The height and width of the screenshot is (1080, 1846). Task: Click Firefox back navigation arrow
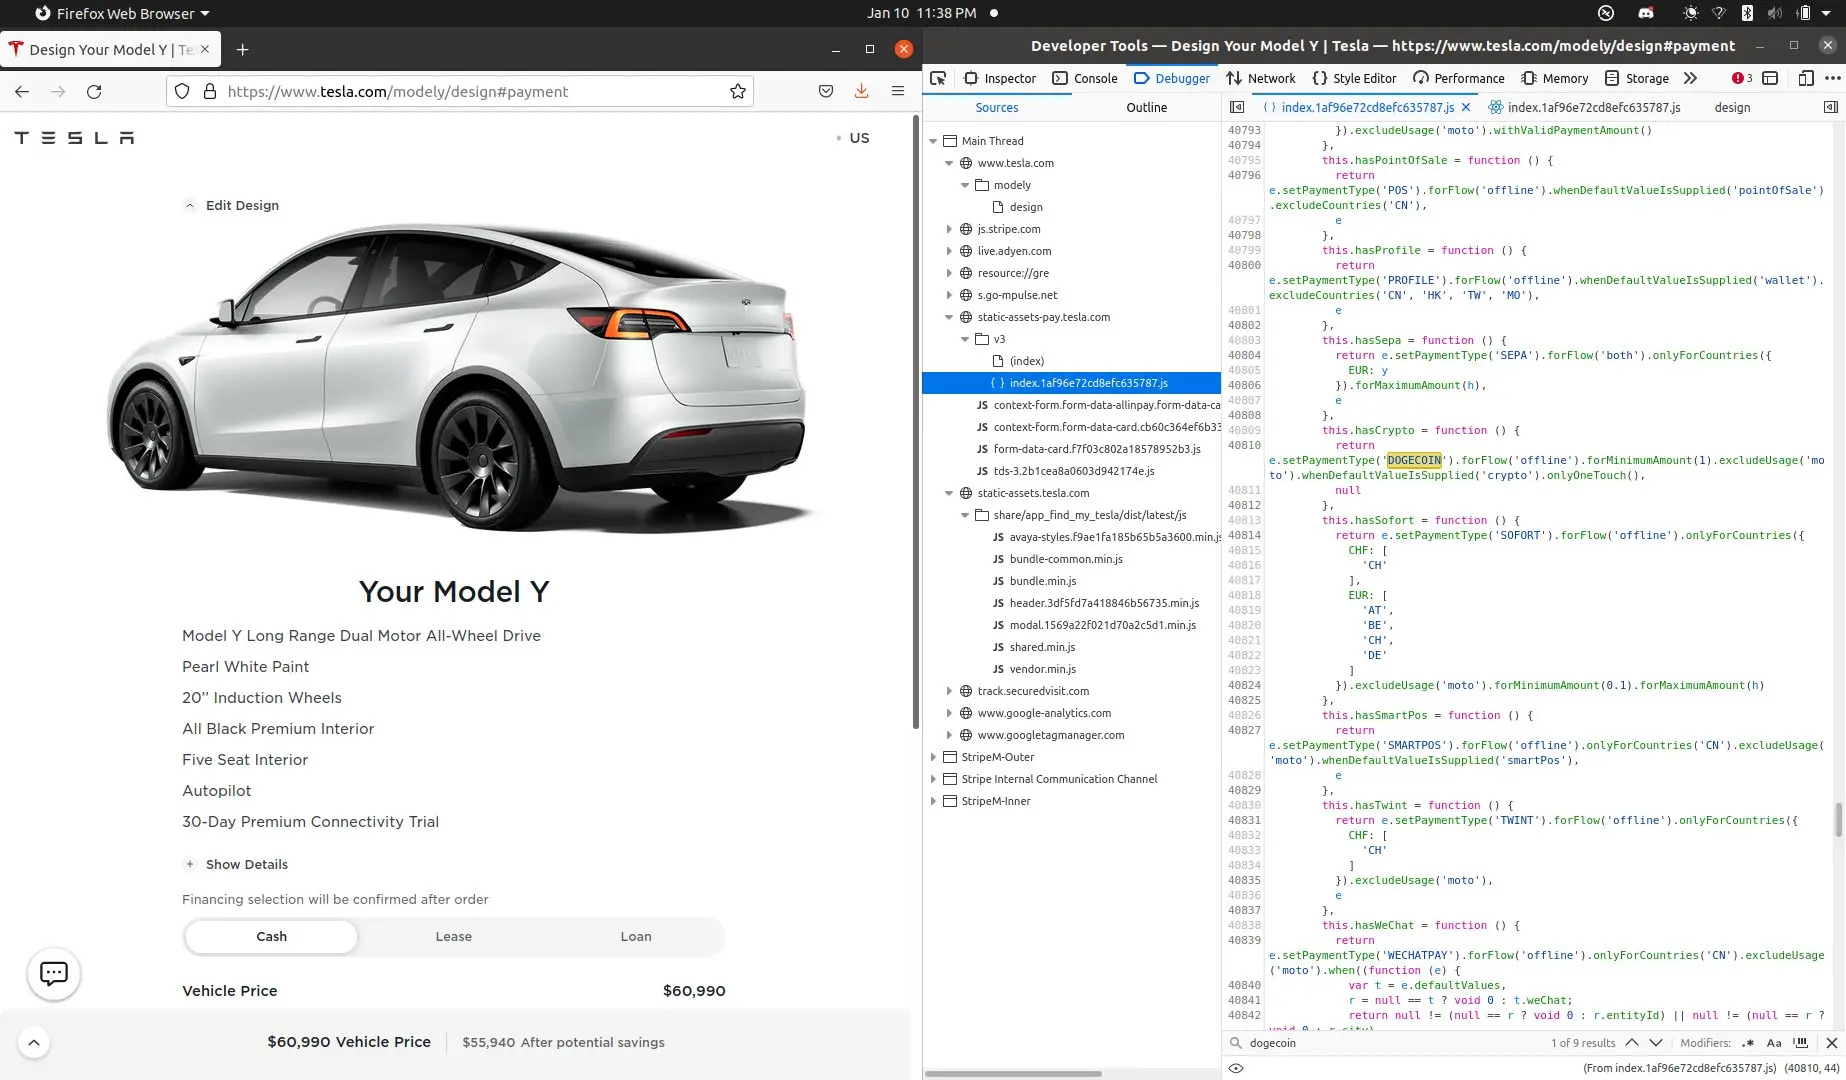pos(22,91)
